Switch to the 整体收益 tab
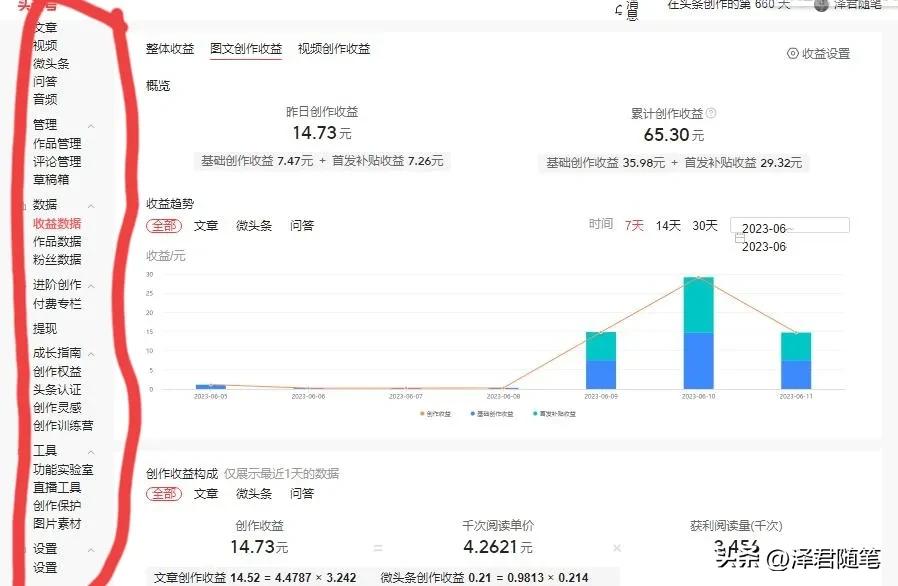The width and height of the screenshot is (898, 586). coord(170,47)
